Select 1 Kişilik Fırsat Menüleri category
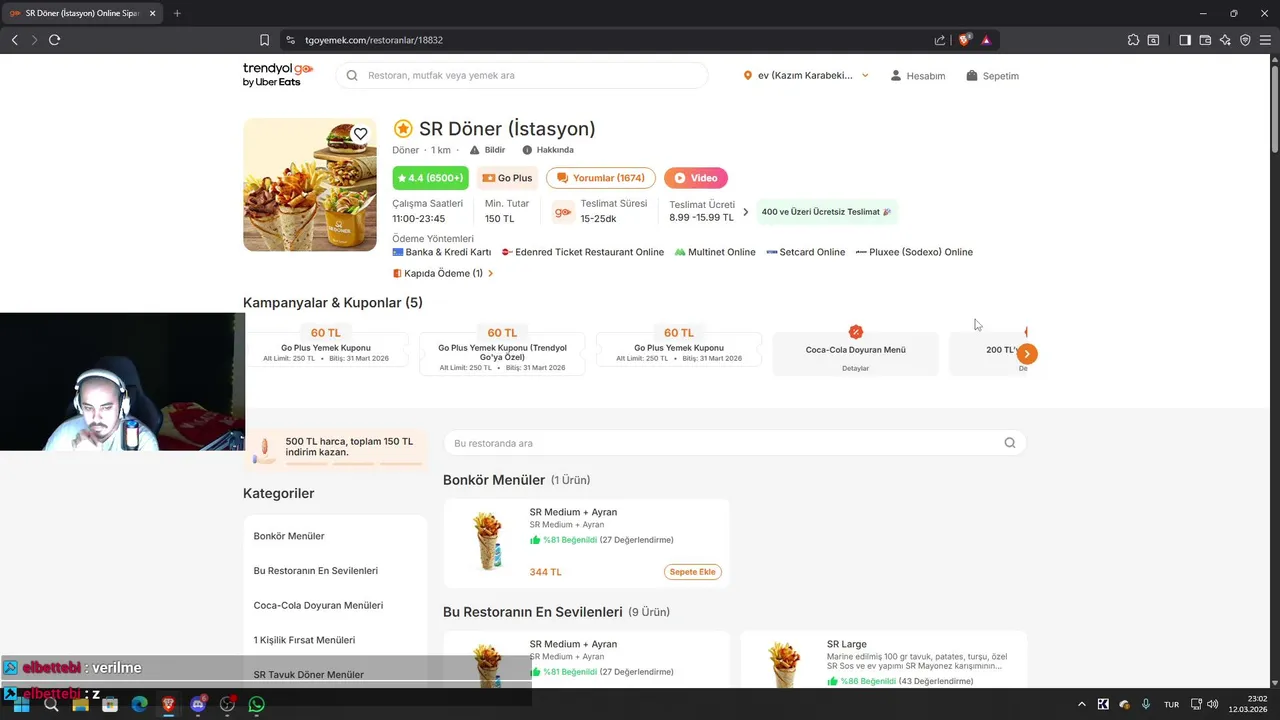 pos(304,640)
